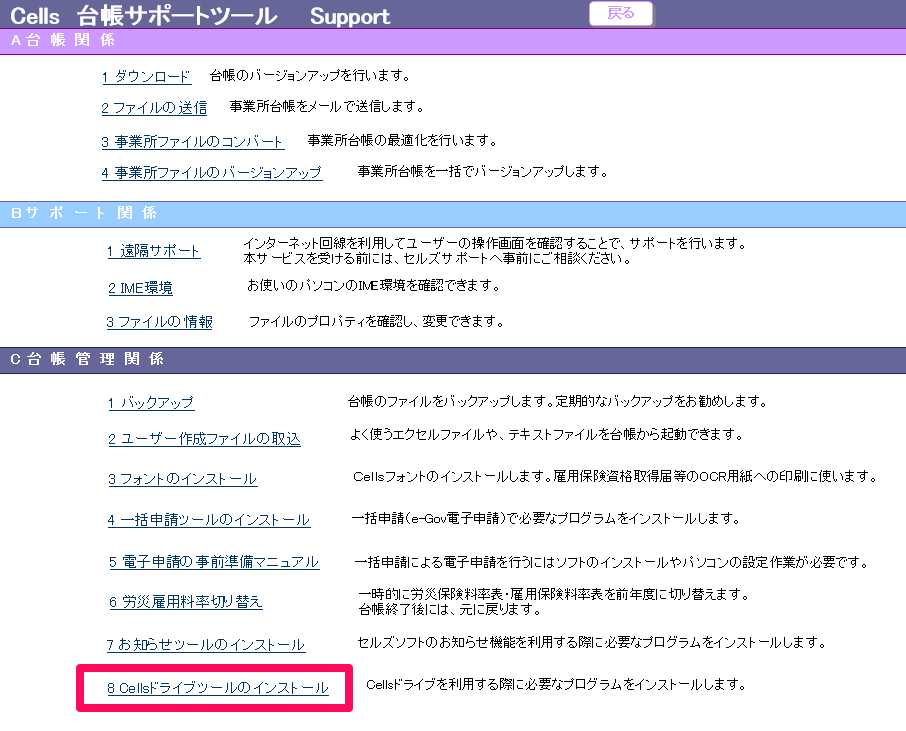The width and height of the screenshot is (906, 731).
Task: Open the 1 ダウンロード link
Action: (146, 77)
